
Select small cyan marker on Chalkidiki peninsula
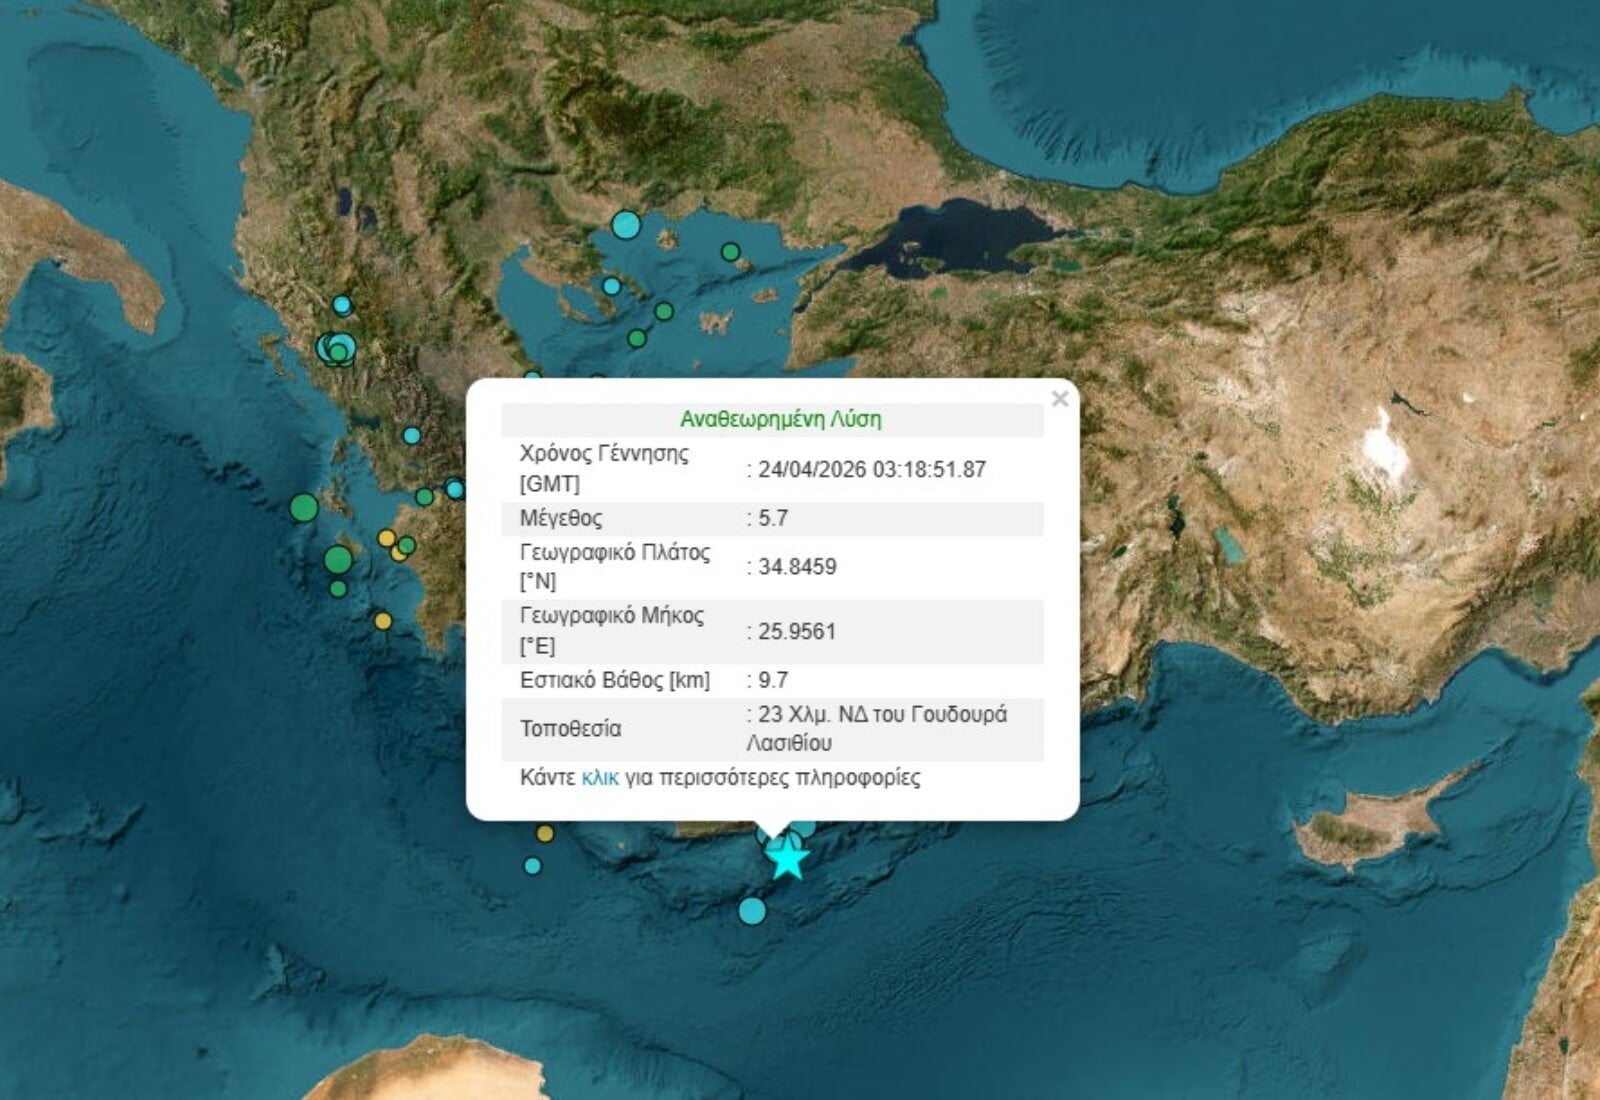click(x=611, y=287)
